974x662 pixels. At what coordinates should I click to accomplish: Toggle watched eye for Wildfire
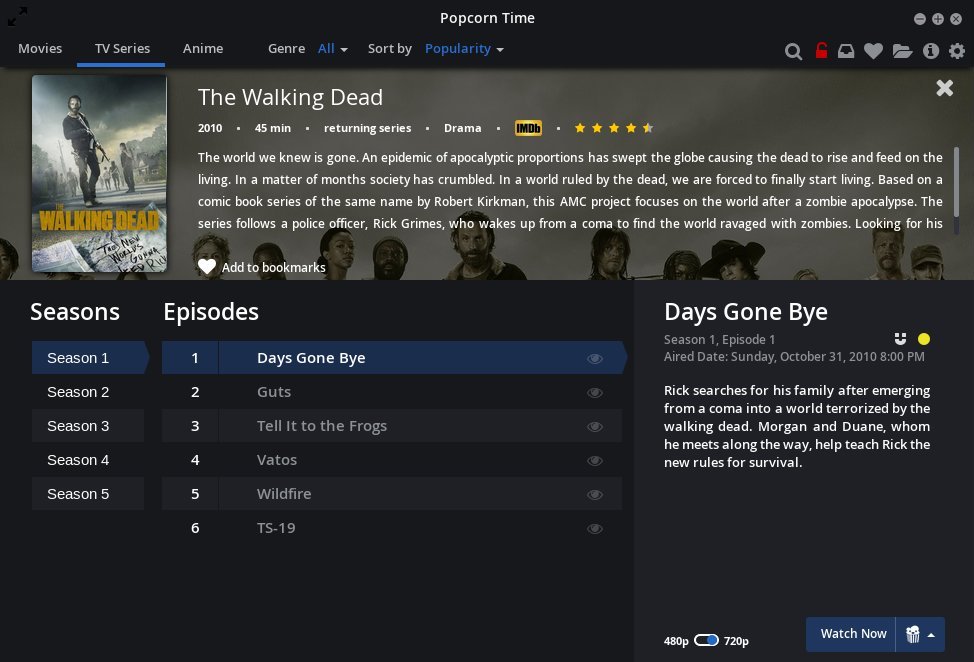pyautogui.click(x=594, y=495)
